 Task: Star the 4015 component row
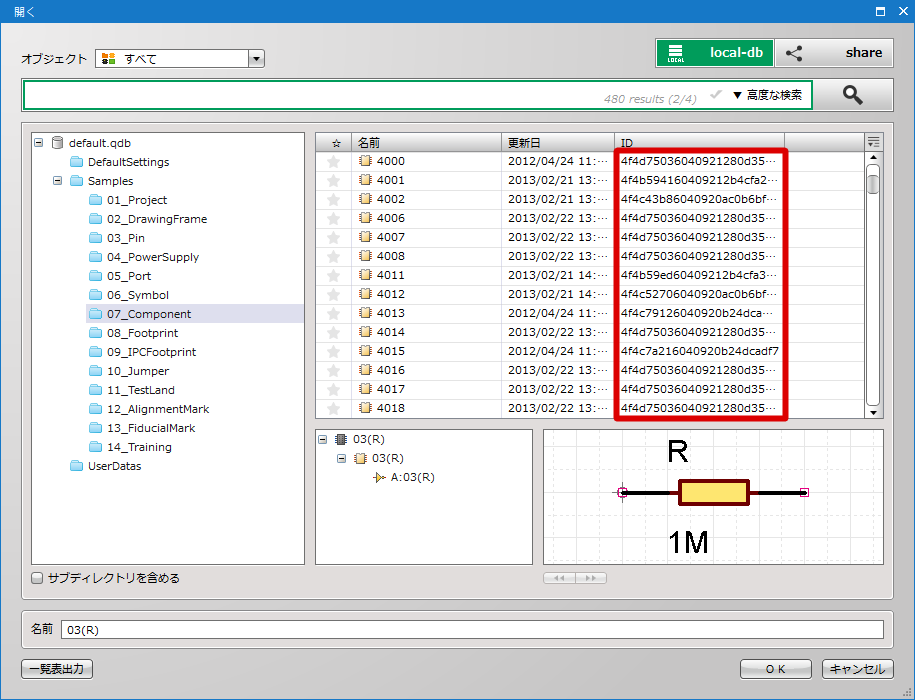[333, 351]
